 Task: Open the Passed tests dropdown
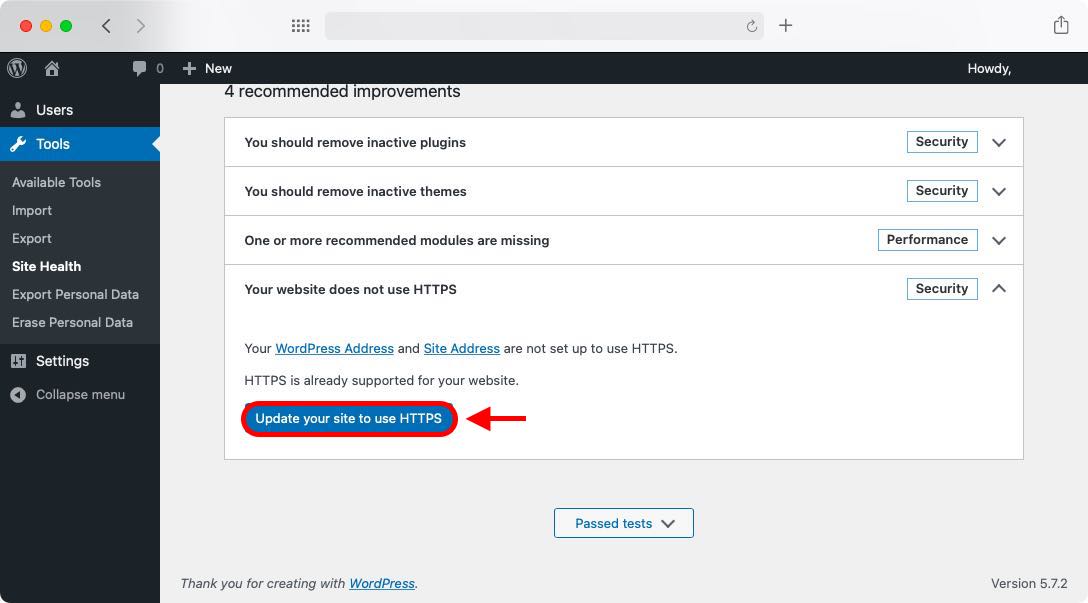pos(623,522)
